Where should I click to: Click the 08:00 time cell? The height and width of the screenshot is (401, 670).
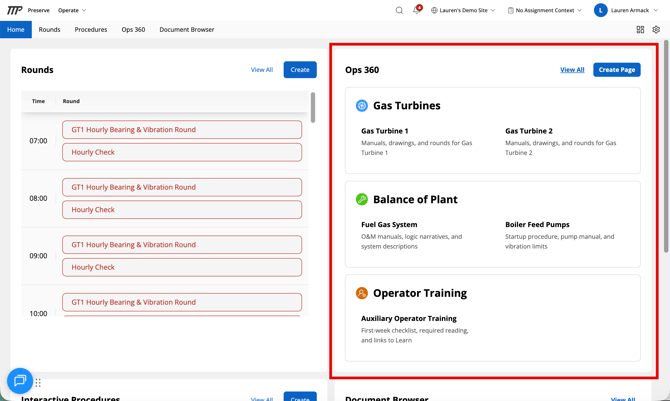tap(38, 198)
